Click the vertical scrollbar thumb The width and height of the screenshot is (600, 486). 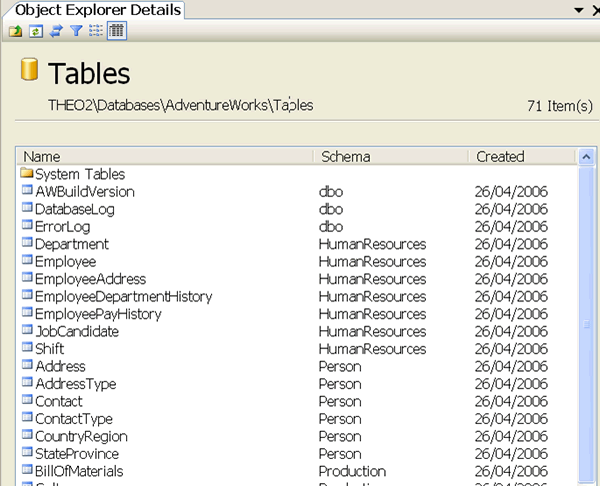[x=586, y=325]
